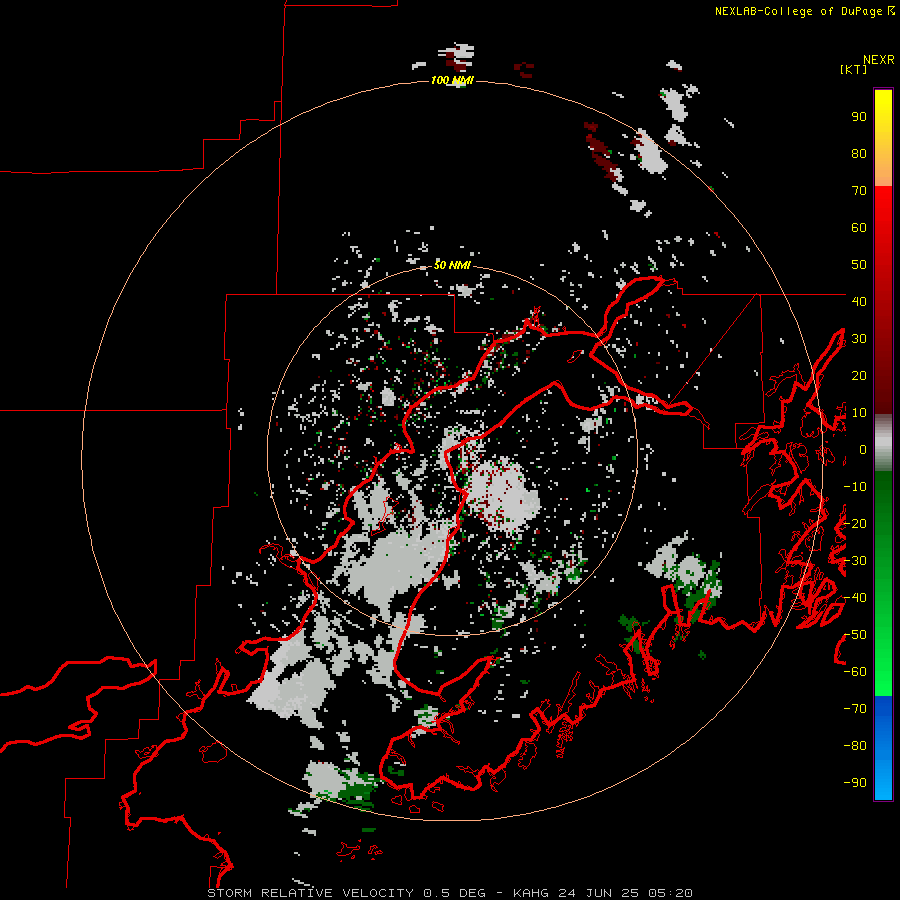
Task: Click the yellow top segment of the color bar
Action: click(883, 138)
